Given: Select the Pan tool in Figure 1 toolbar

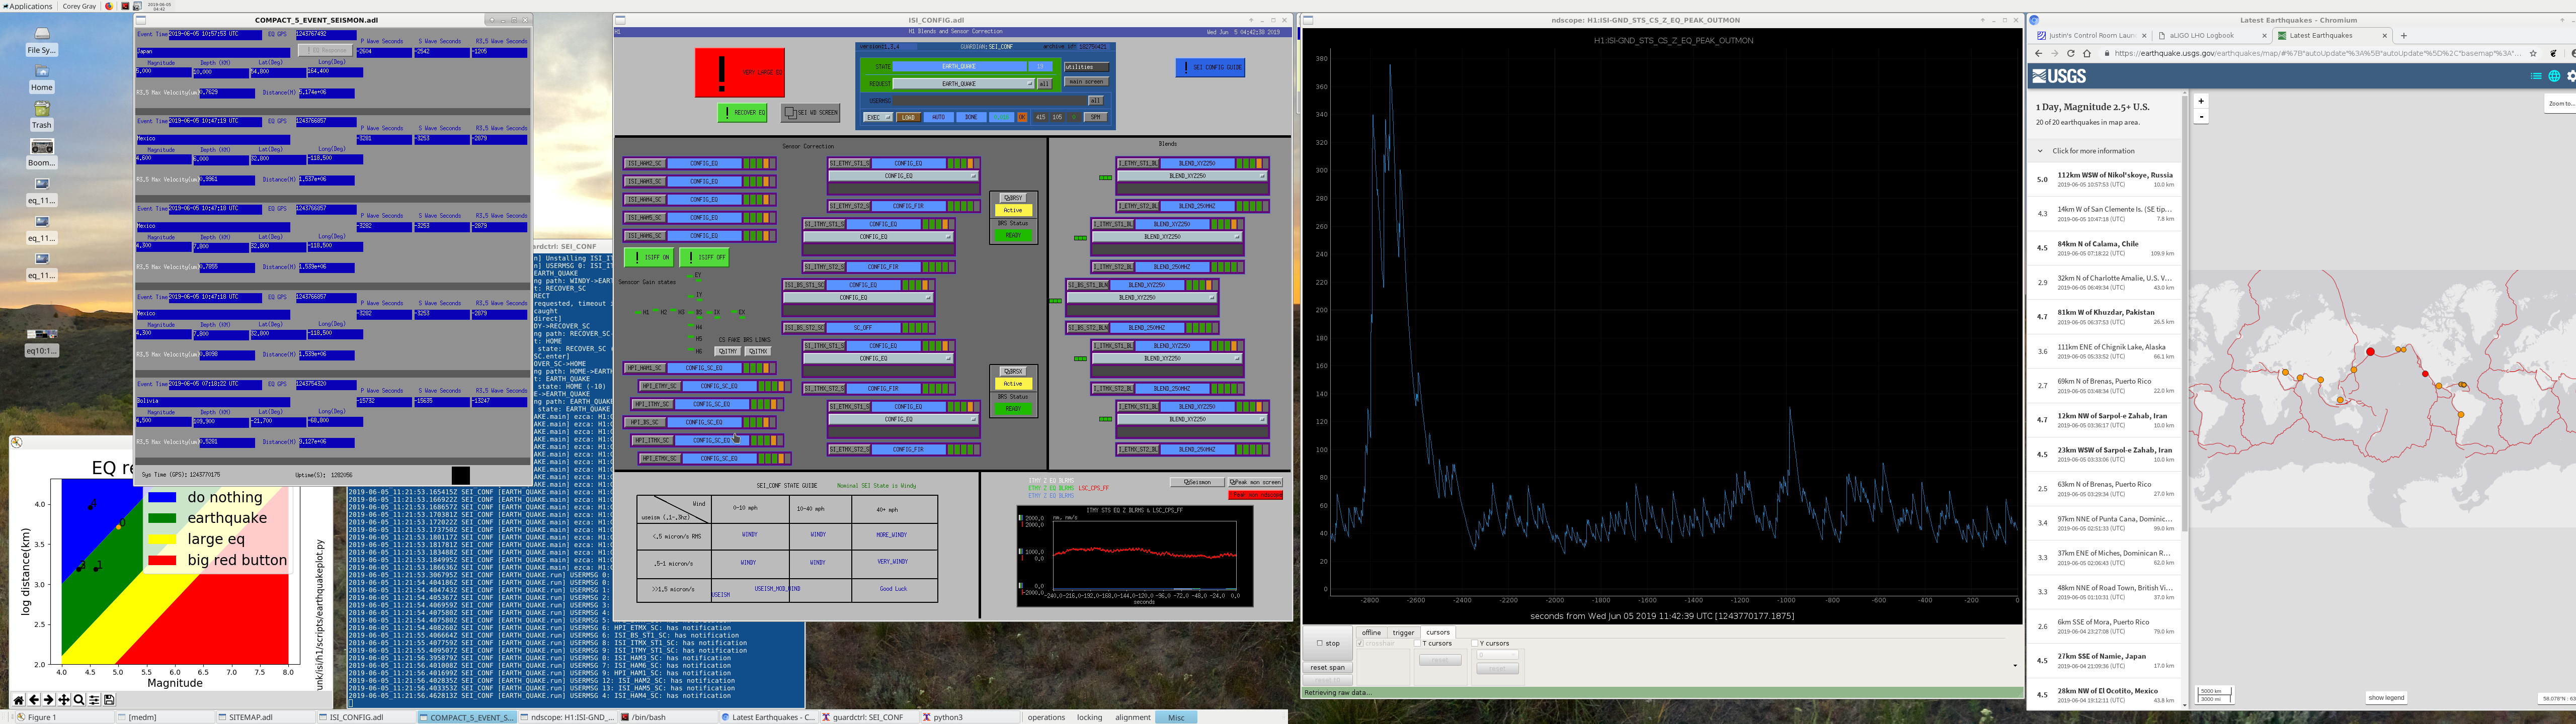Looking at the screenshot, I should [x=64, y=700].
